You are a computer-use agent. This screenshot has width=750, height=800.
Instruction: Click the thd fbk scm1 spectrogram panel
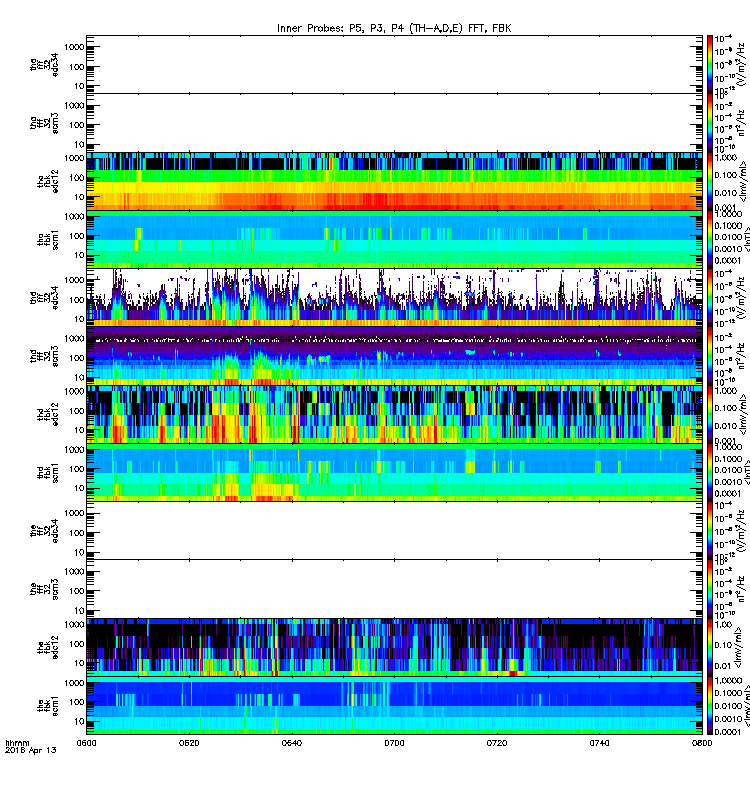(x=394, y=473)
